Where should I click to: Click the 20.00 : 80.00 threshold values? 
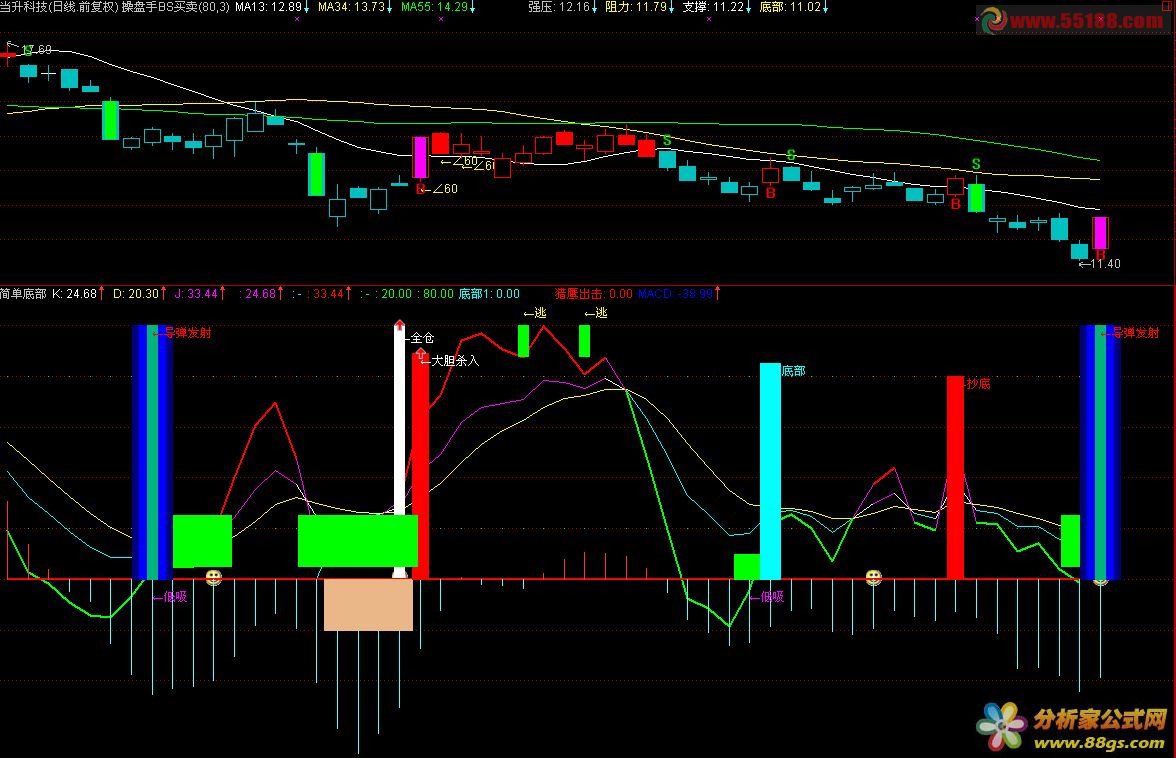pos(417,294)
